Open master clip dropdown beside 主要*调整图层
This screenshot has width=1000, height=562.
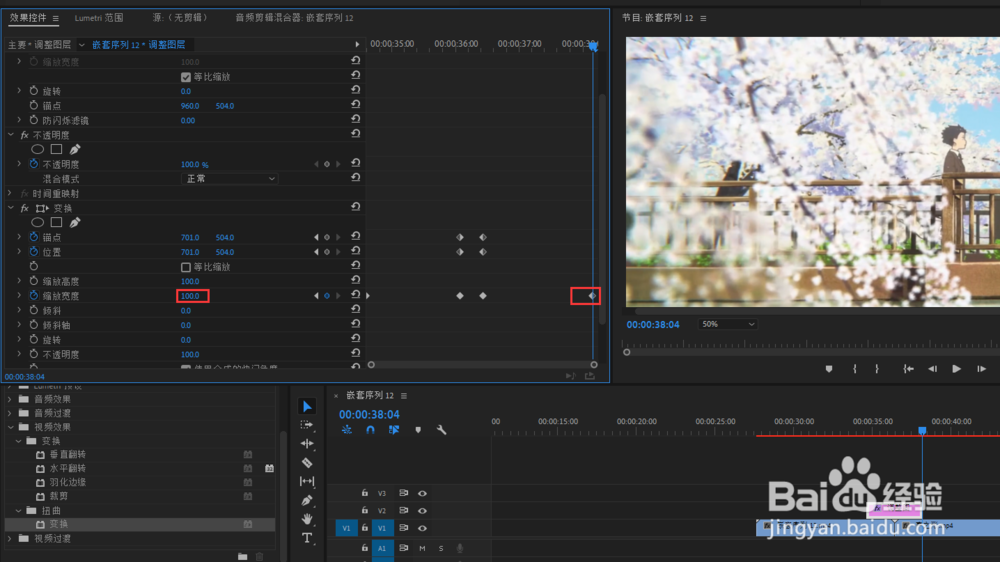[82, 45]
